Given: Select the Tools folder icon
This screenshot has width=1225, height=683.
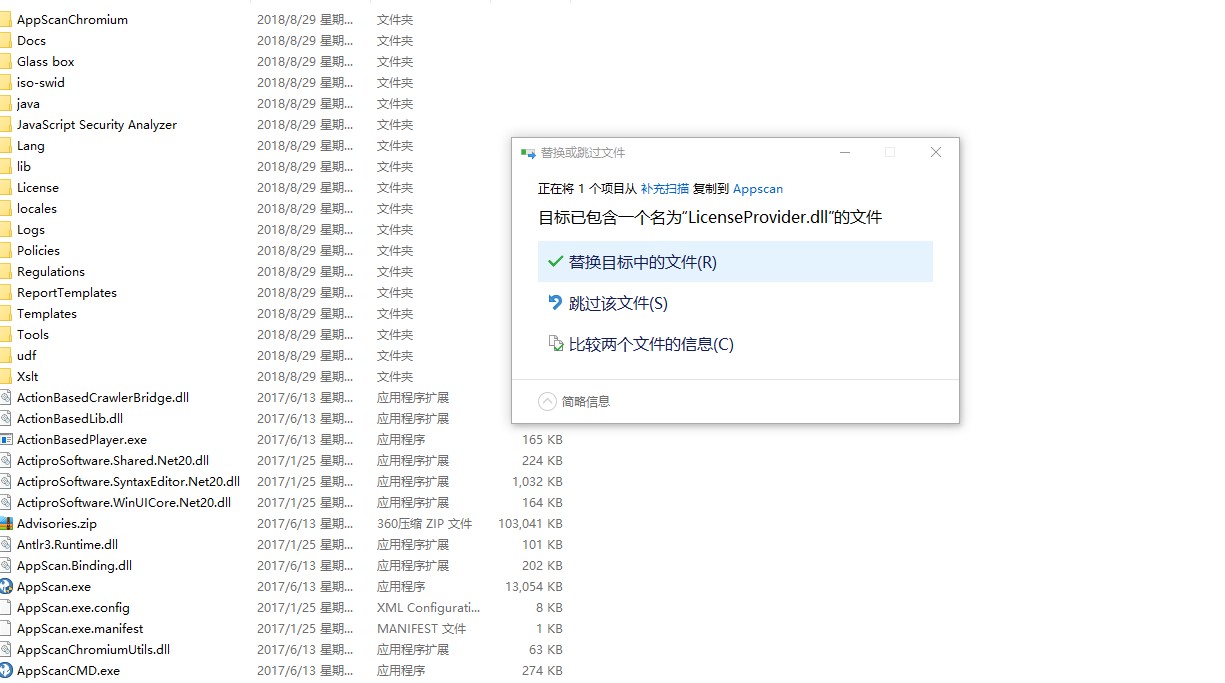Looking at the screenshot, I should [x=5, y=334].
